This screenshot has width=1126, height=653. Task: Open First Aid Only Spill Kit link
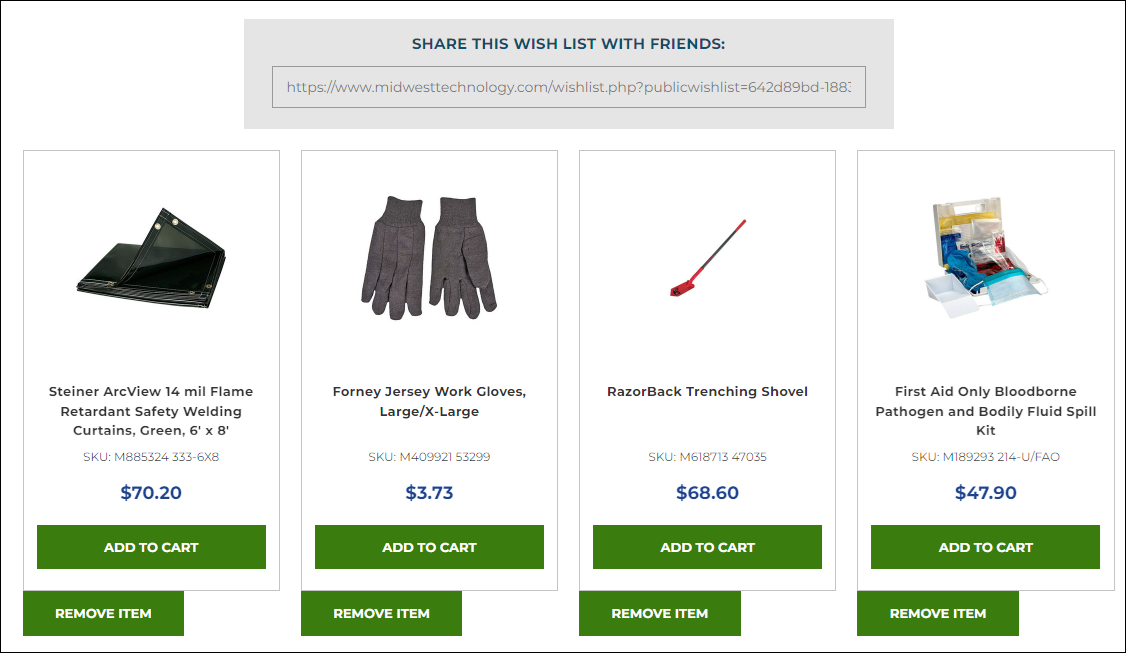click(x=985, y=411)
